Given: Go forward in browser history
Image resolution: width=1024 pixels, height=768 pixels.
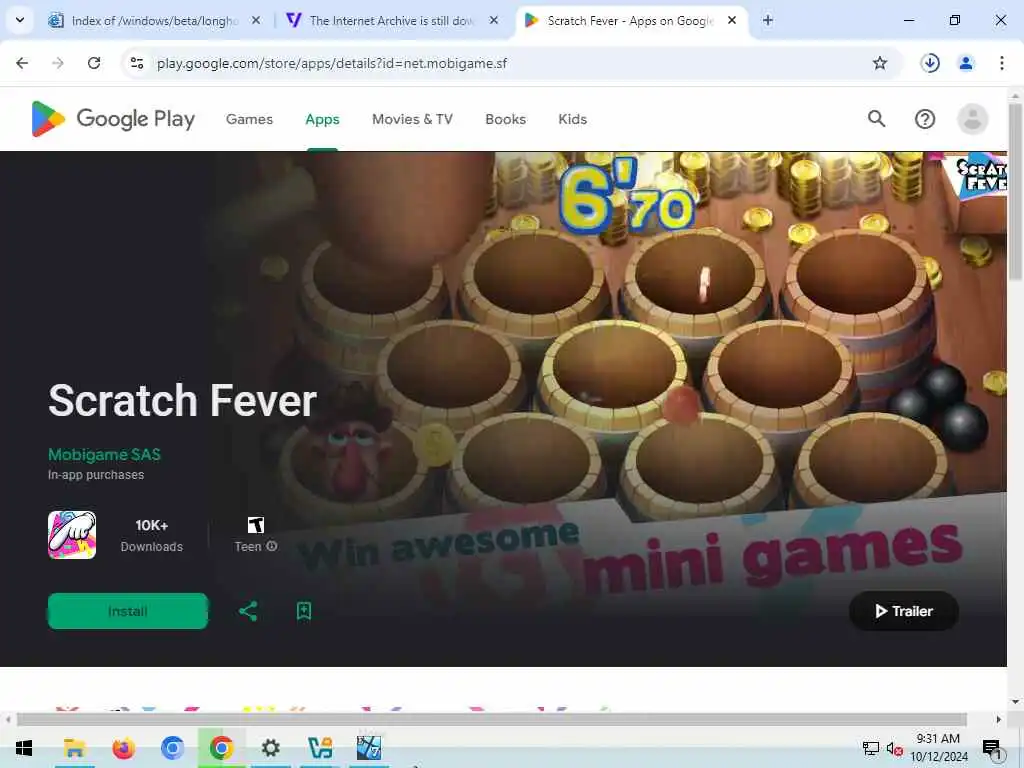Looking at the screenshot, I should (x=58, y=63).
